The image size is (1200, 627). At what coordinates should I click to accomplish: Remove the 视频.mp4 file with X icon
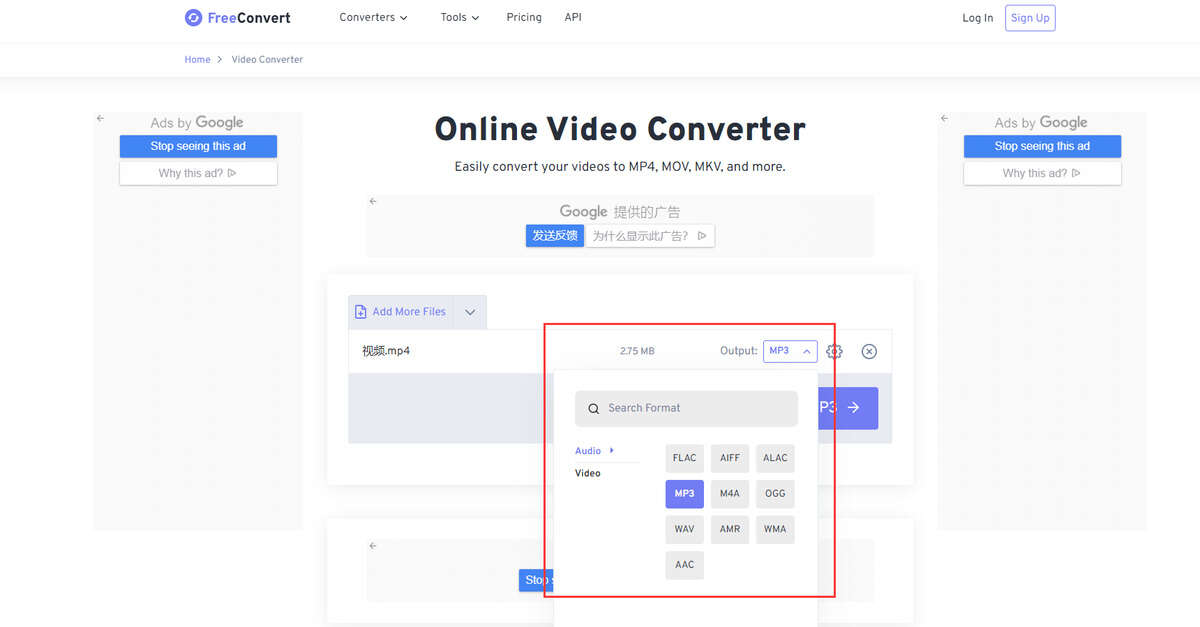point(869,351)
